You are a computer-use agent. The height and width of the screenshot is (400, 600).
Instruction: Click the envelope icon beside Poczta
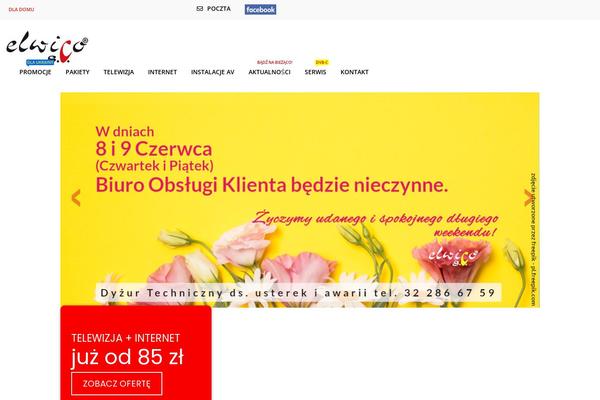point(199,8)
